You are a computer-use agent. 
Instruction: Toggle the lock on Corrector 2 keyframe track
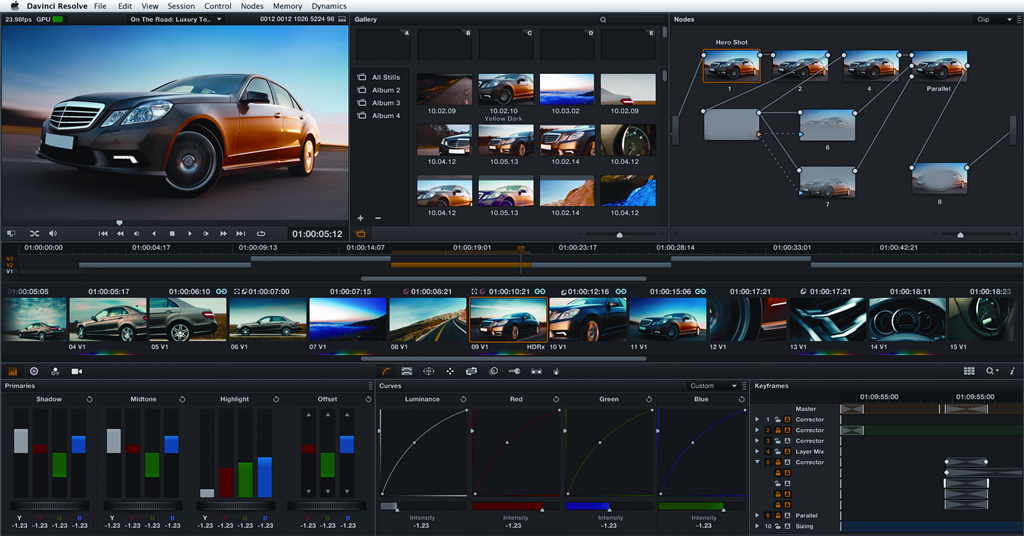click(x=778, y=430)
